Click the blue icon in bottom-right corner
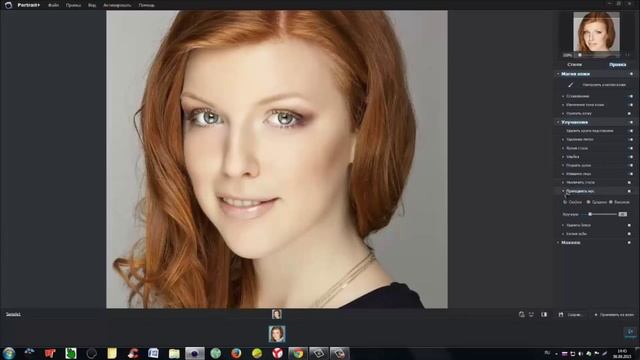This screenshot has height=360, width=640. [630, 333]
